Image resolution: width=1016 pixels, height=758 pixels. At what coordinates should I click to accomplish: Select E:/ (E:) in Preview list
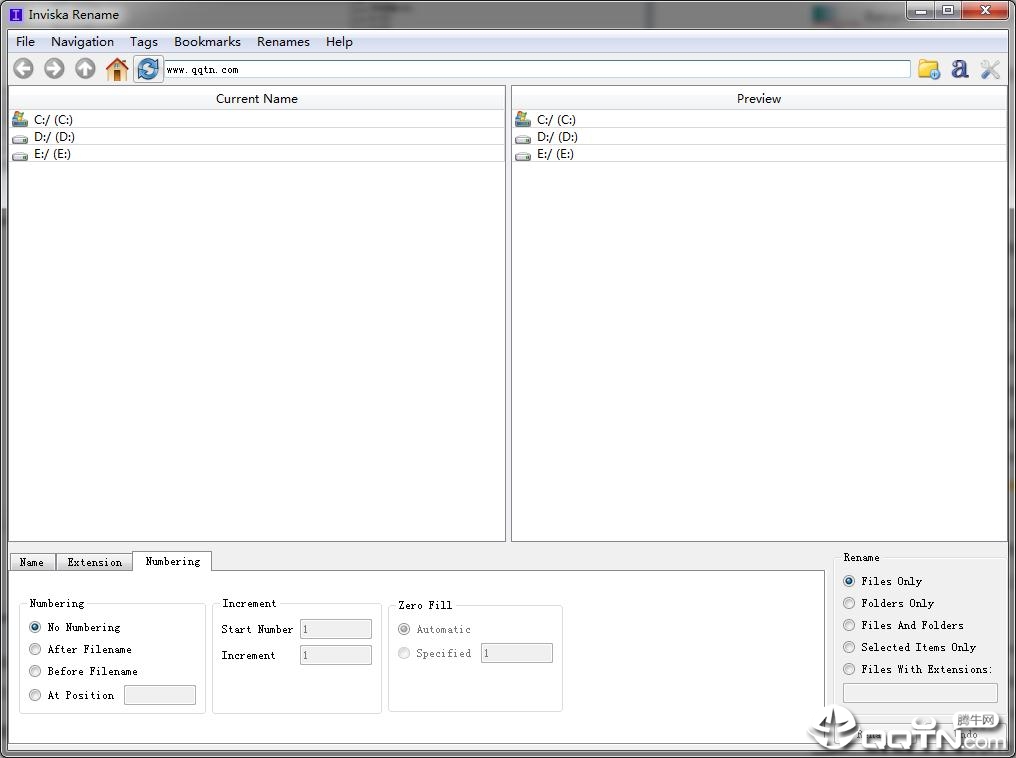759,154
